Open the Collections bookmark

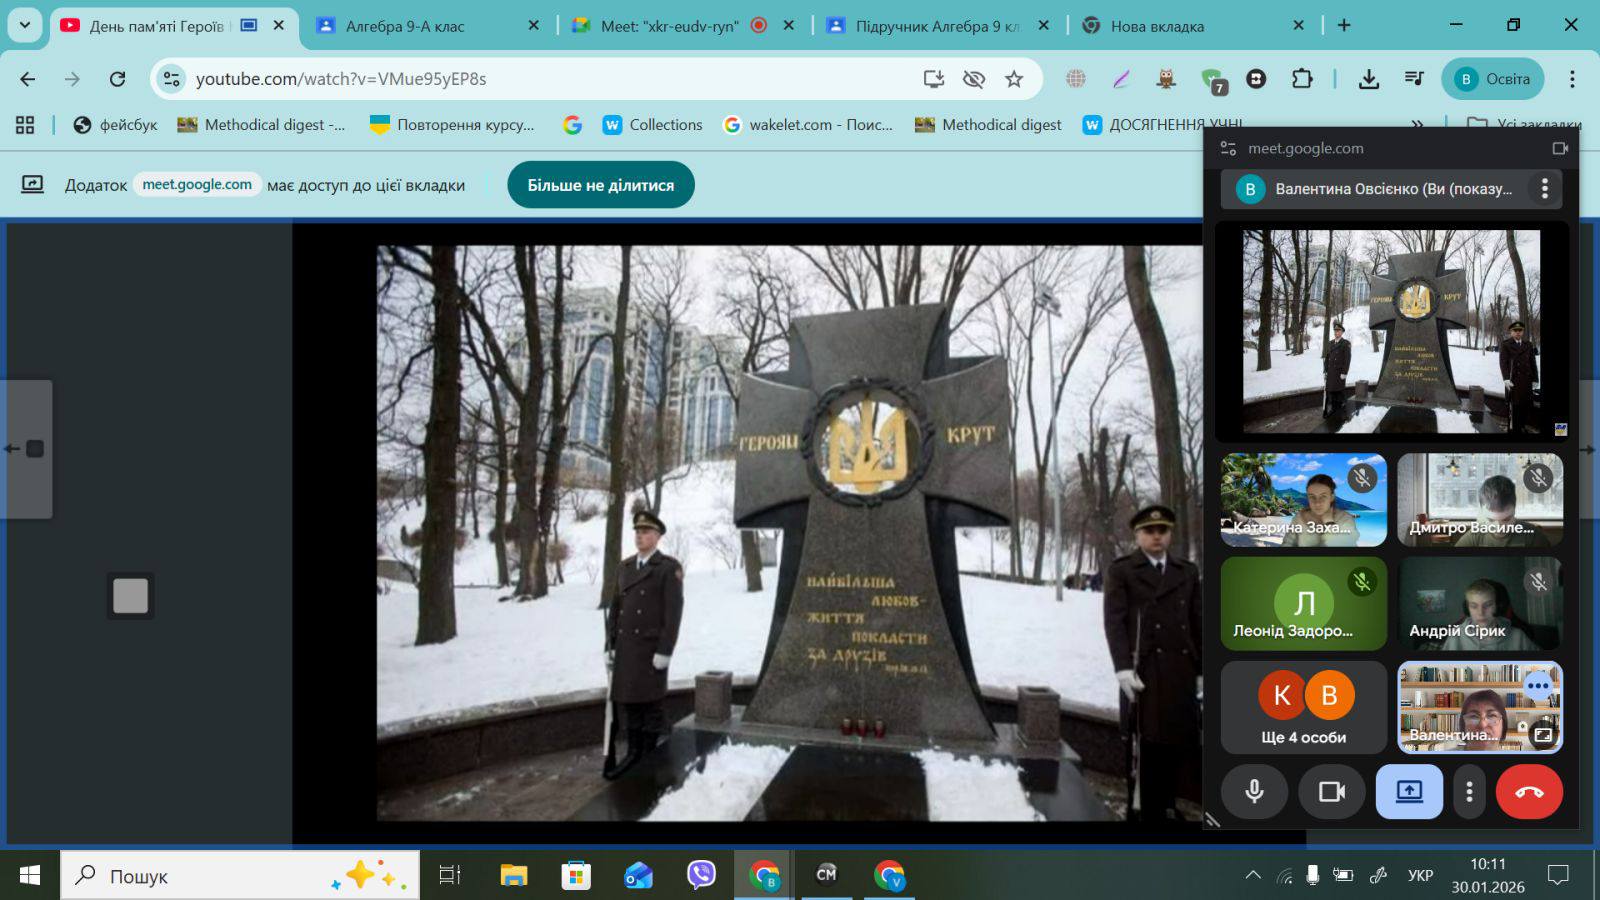653,125
